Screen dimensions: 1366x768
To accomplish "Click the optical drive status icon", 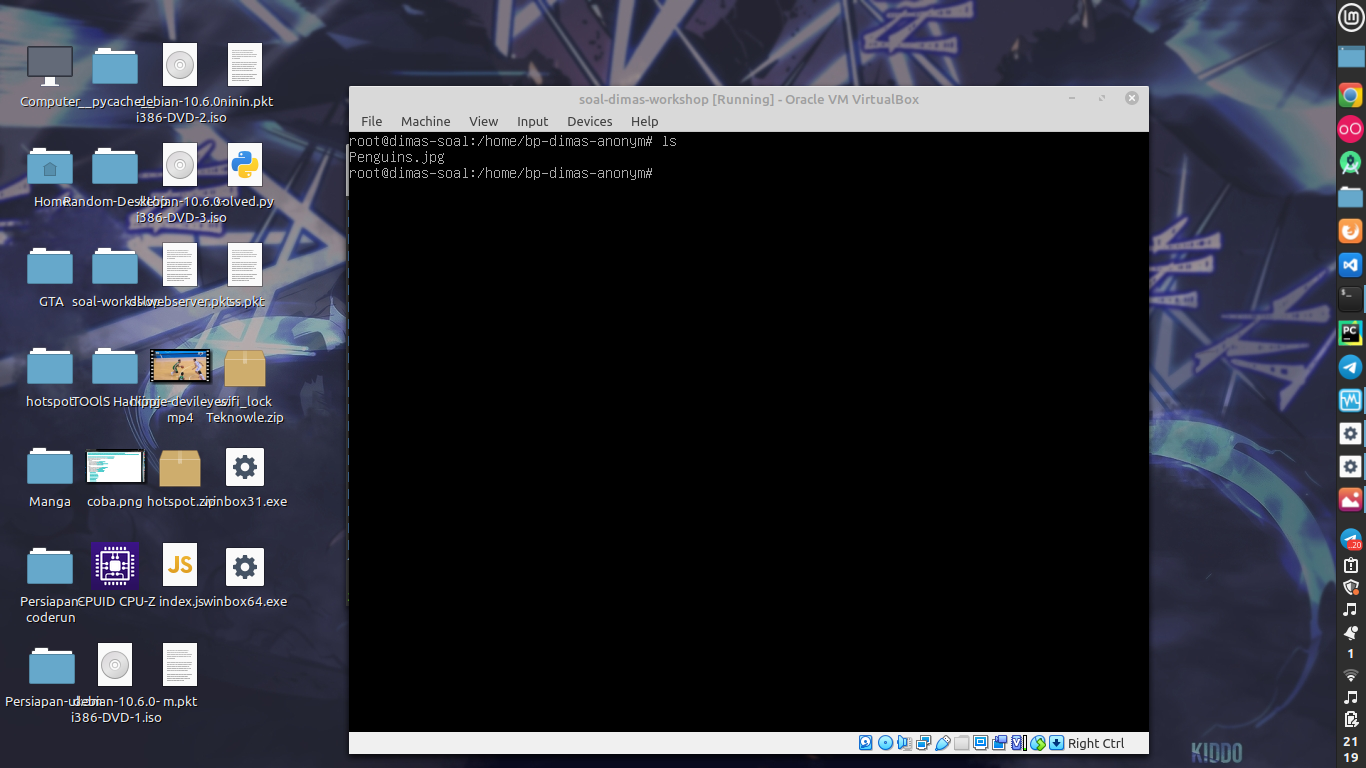I will [x=885, y=743].
